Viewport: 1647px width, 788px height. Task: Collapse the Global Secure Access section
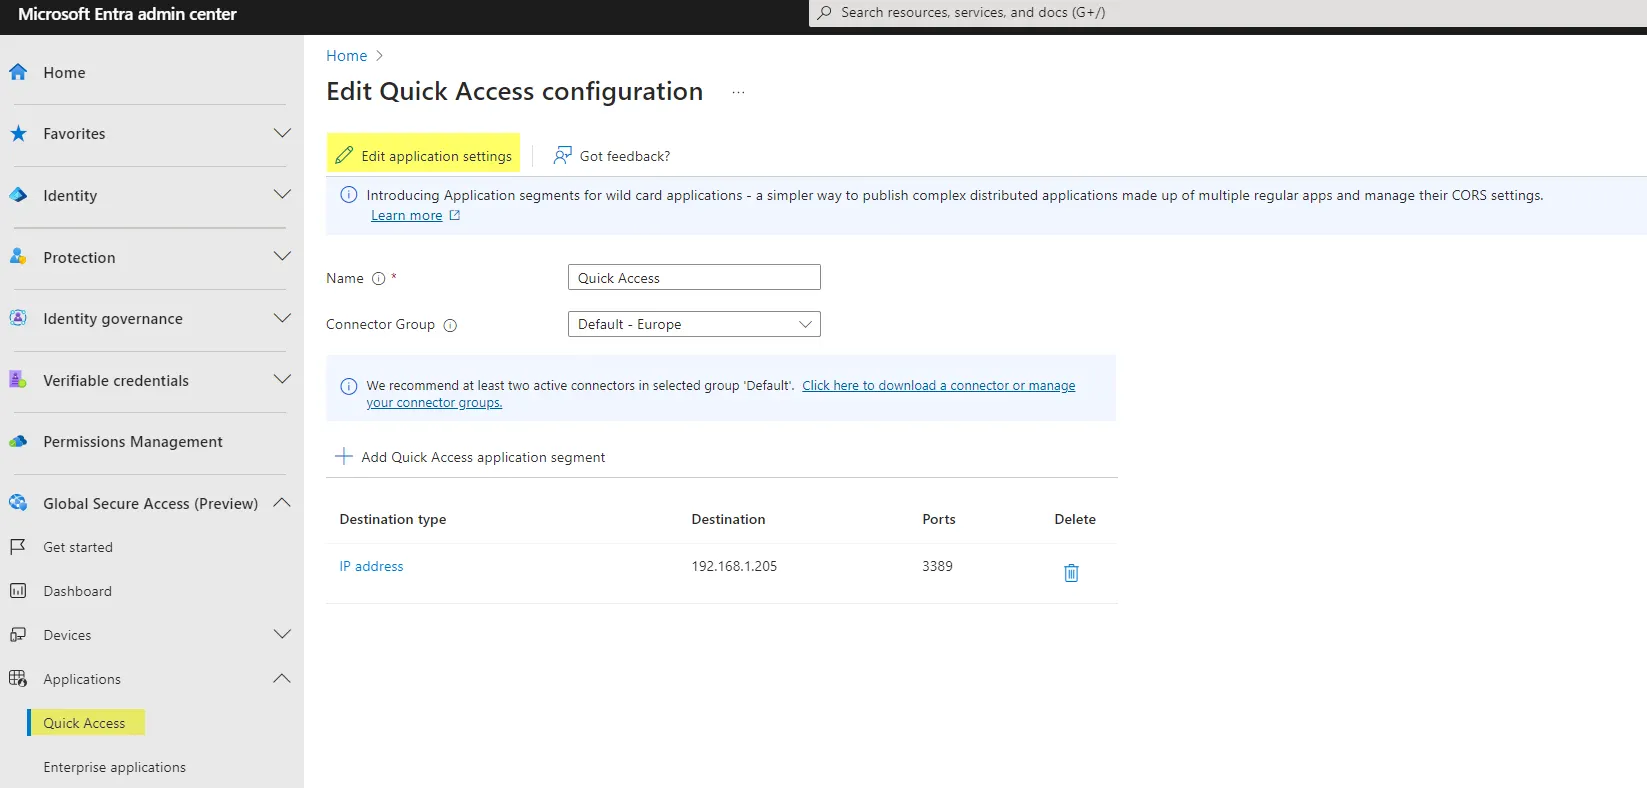tap(282, 502)
